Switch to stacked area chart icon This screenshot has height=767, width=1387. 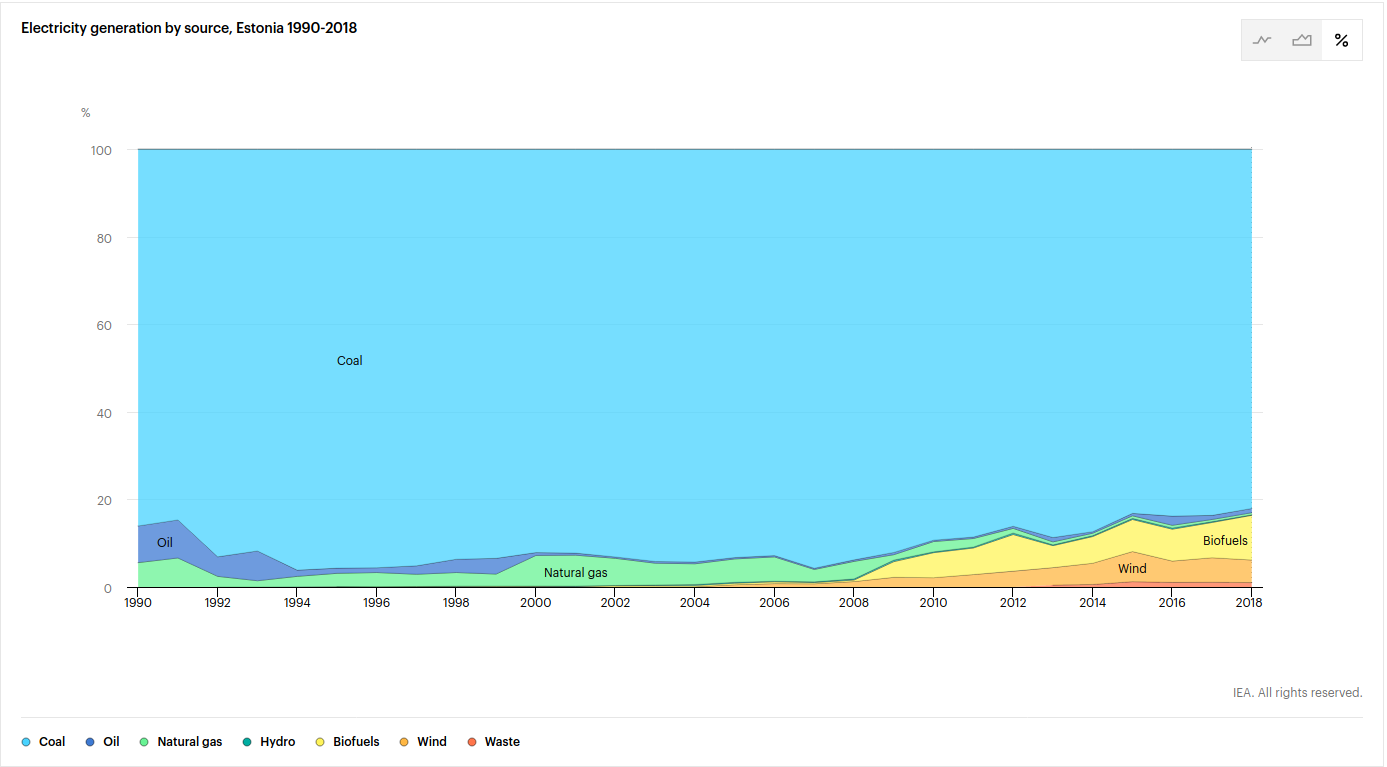(1301, 41)
